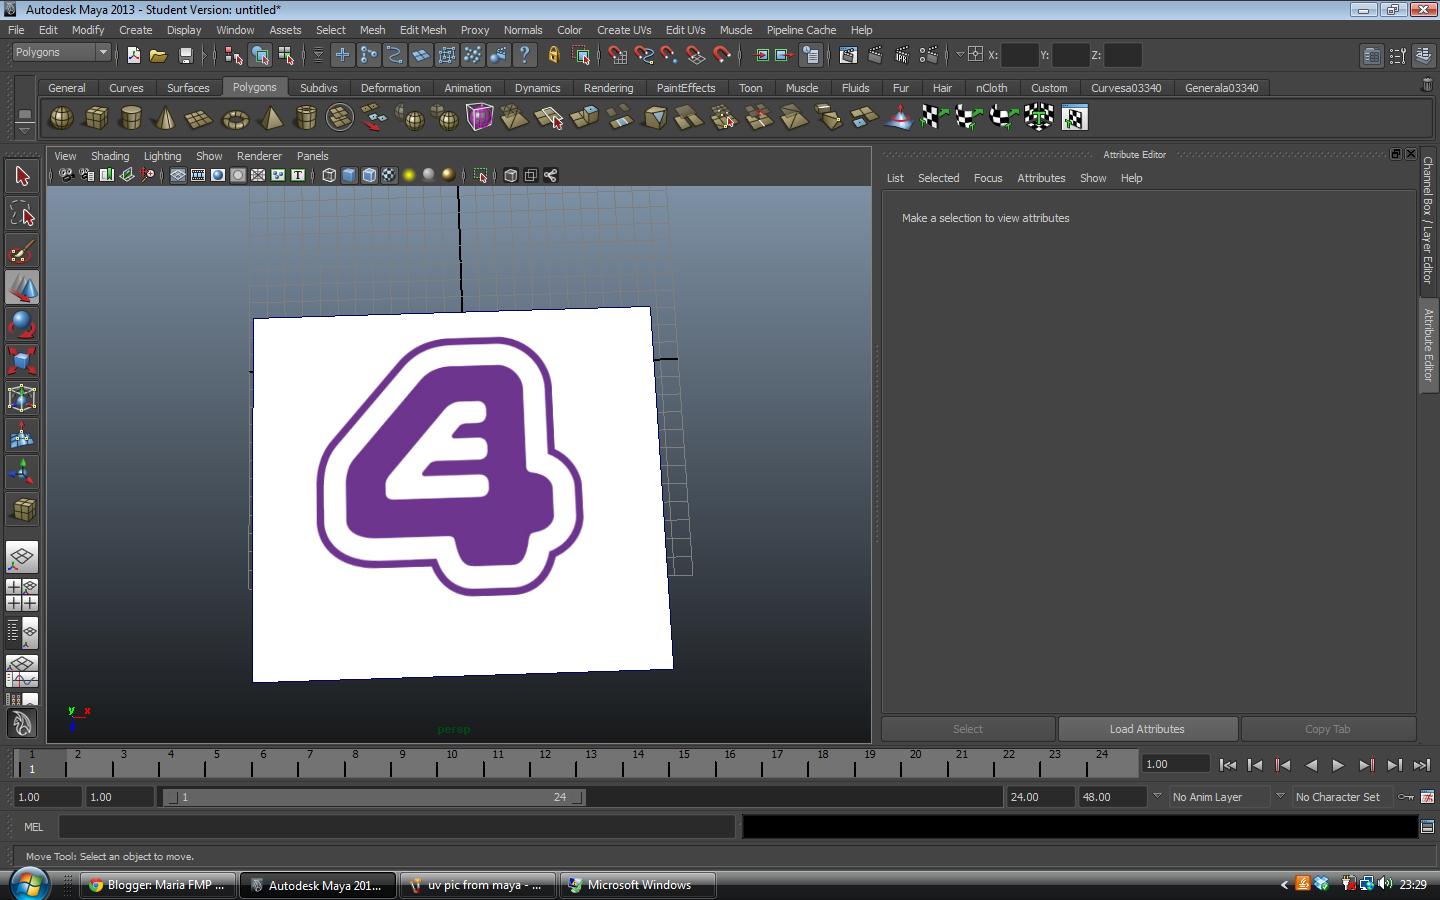
Task: Switch to the Rendering shelf tab
Action: [x=608, y=88]
